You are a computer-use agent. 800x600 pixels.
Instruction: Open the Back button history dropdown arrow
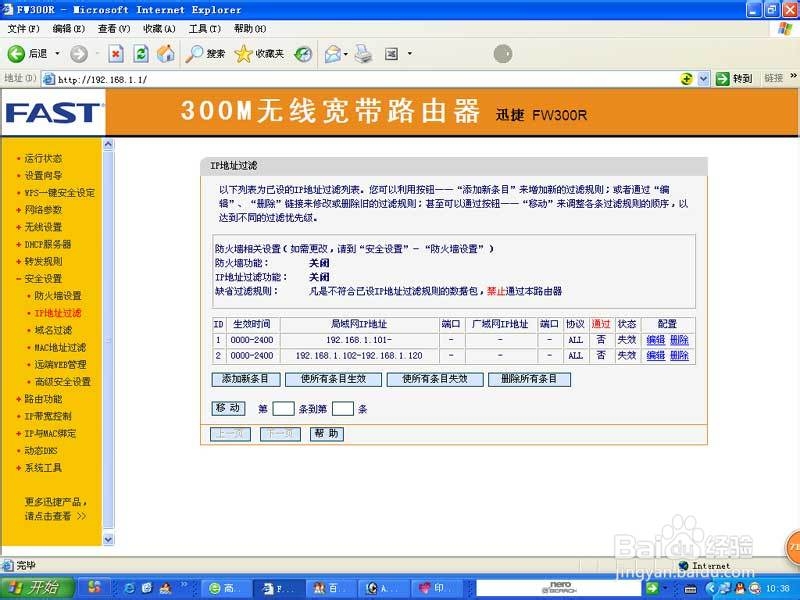tap(57, 54)
